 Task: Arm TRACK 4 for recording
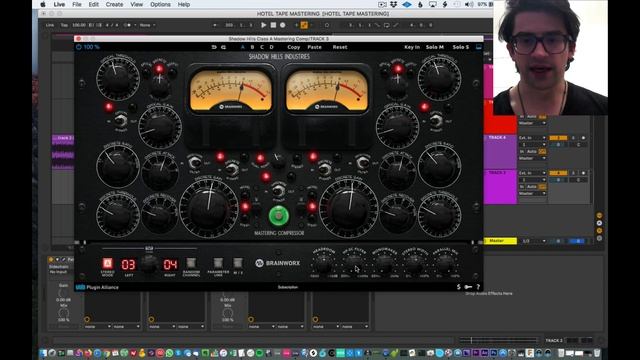pos(583,138)
